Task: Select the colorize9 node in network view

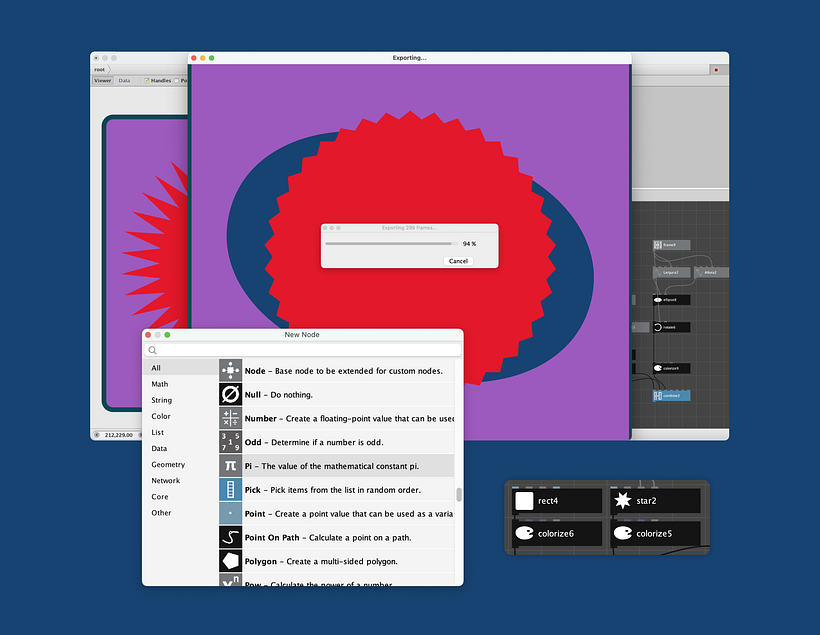Action: click(x=671, y=368)
